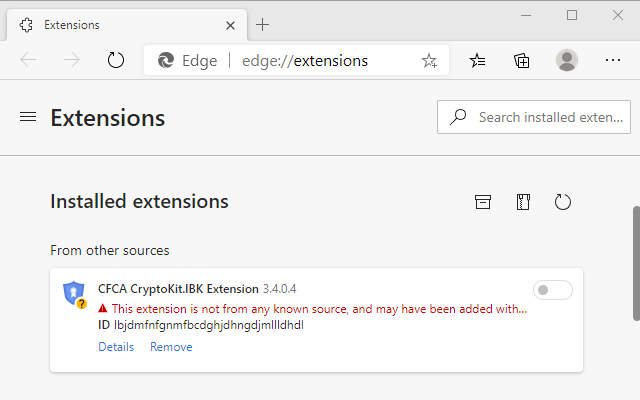Click the user profile avatar
This screenshot has height=400, width=640.
tap(567, 60)
